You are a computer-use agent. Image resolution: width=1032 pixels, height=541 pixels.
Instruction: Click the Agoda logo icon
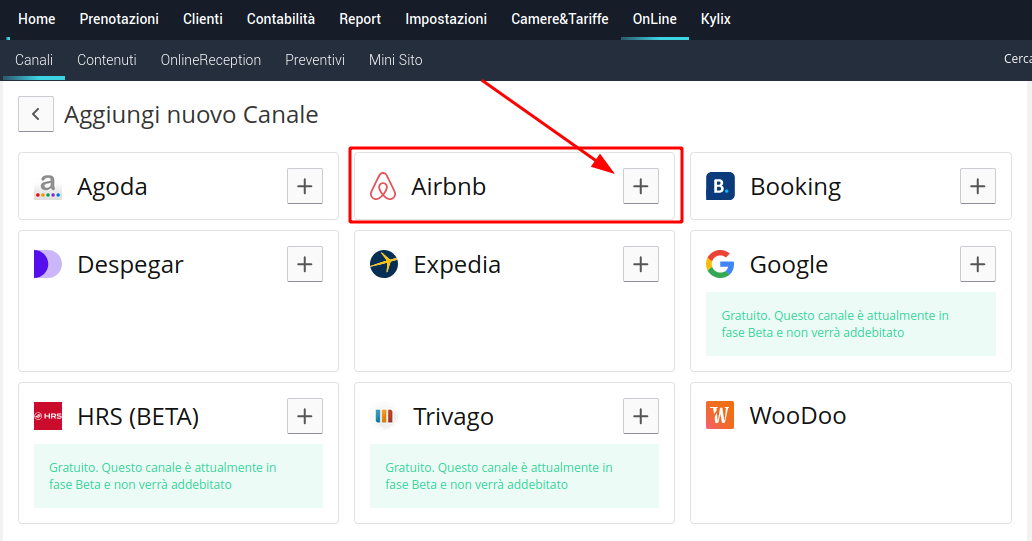point(48,187)
